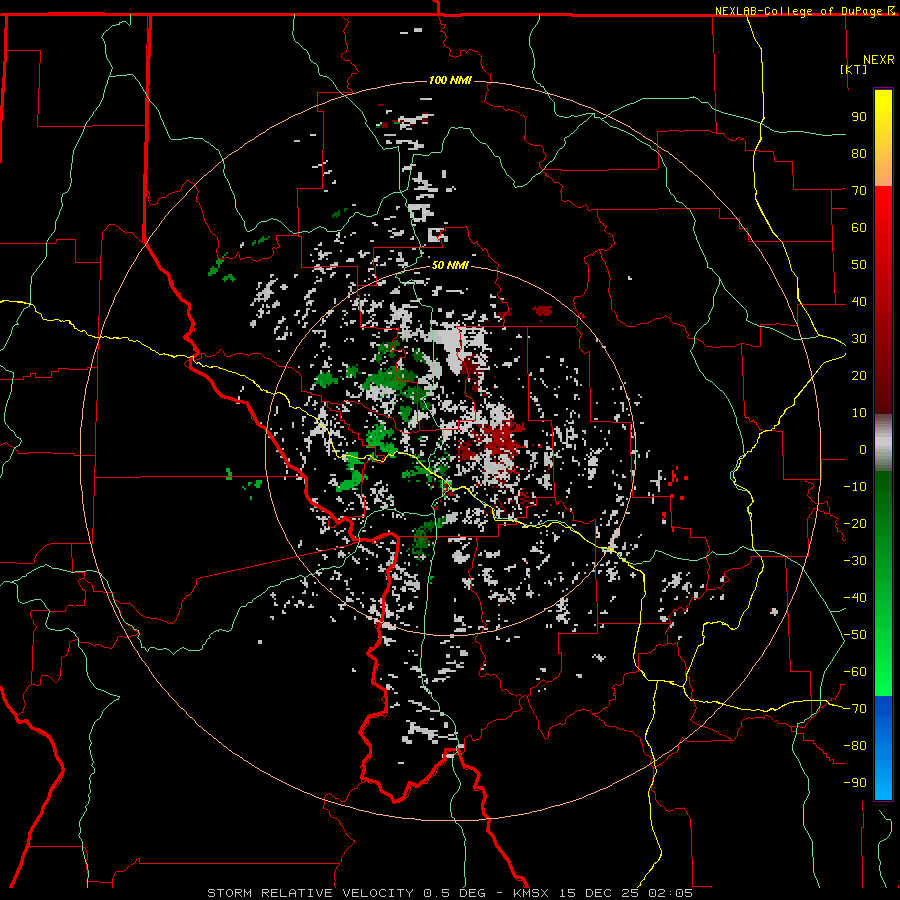Click the positive 80 scale label
900x900 pixels.
[x=859, y=153]
